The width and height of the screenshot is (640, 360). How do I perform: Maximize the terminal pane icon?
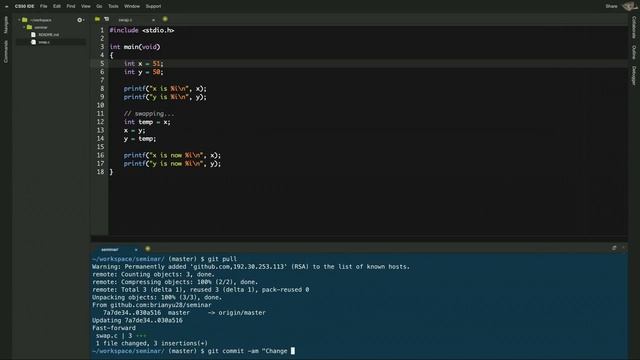(x=614, y=248)
